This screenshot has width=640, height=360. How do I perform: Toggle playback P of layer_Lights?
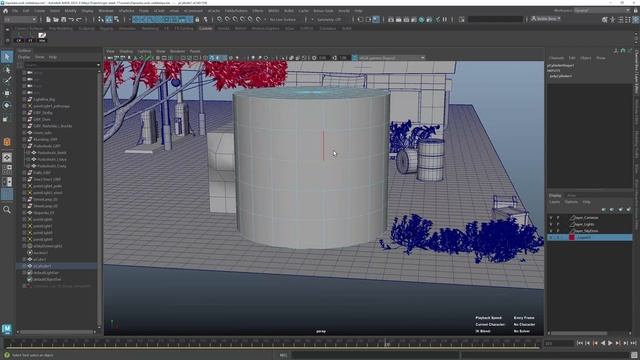pos(558,224)
